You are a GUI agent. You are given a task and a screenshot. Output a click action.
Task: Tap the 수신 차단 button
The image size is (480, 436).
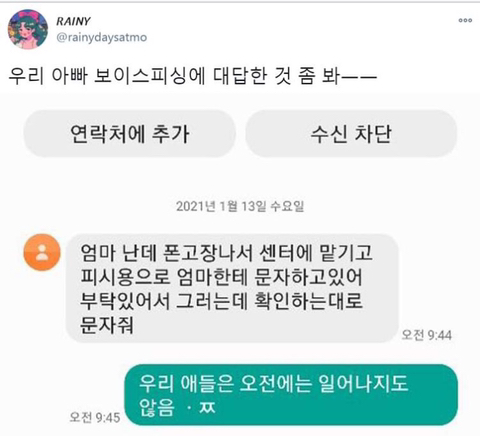351,134
